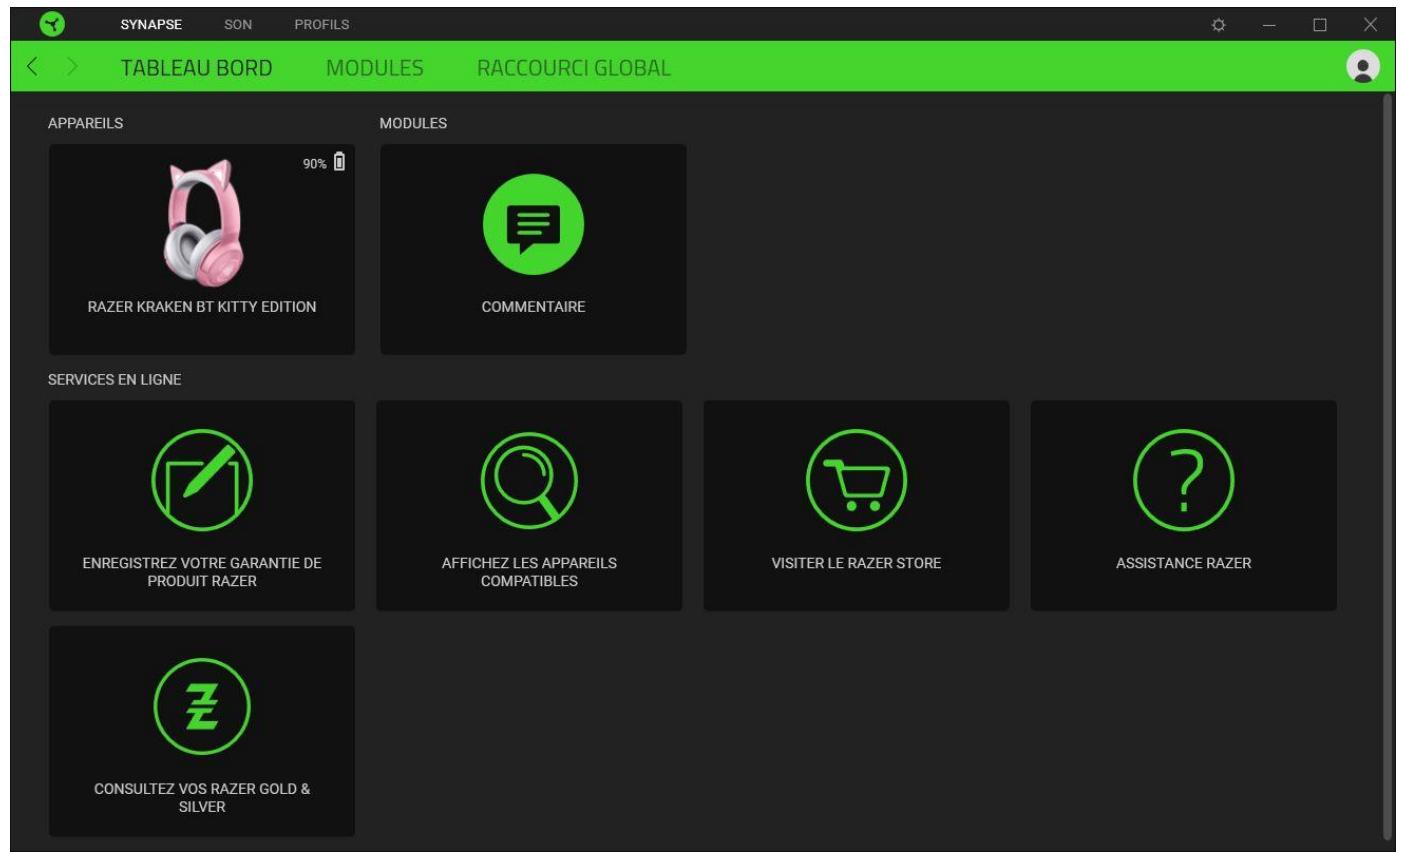Click the warranty registration pencil icon

(202, 480)
